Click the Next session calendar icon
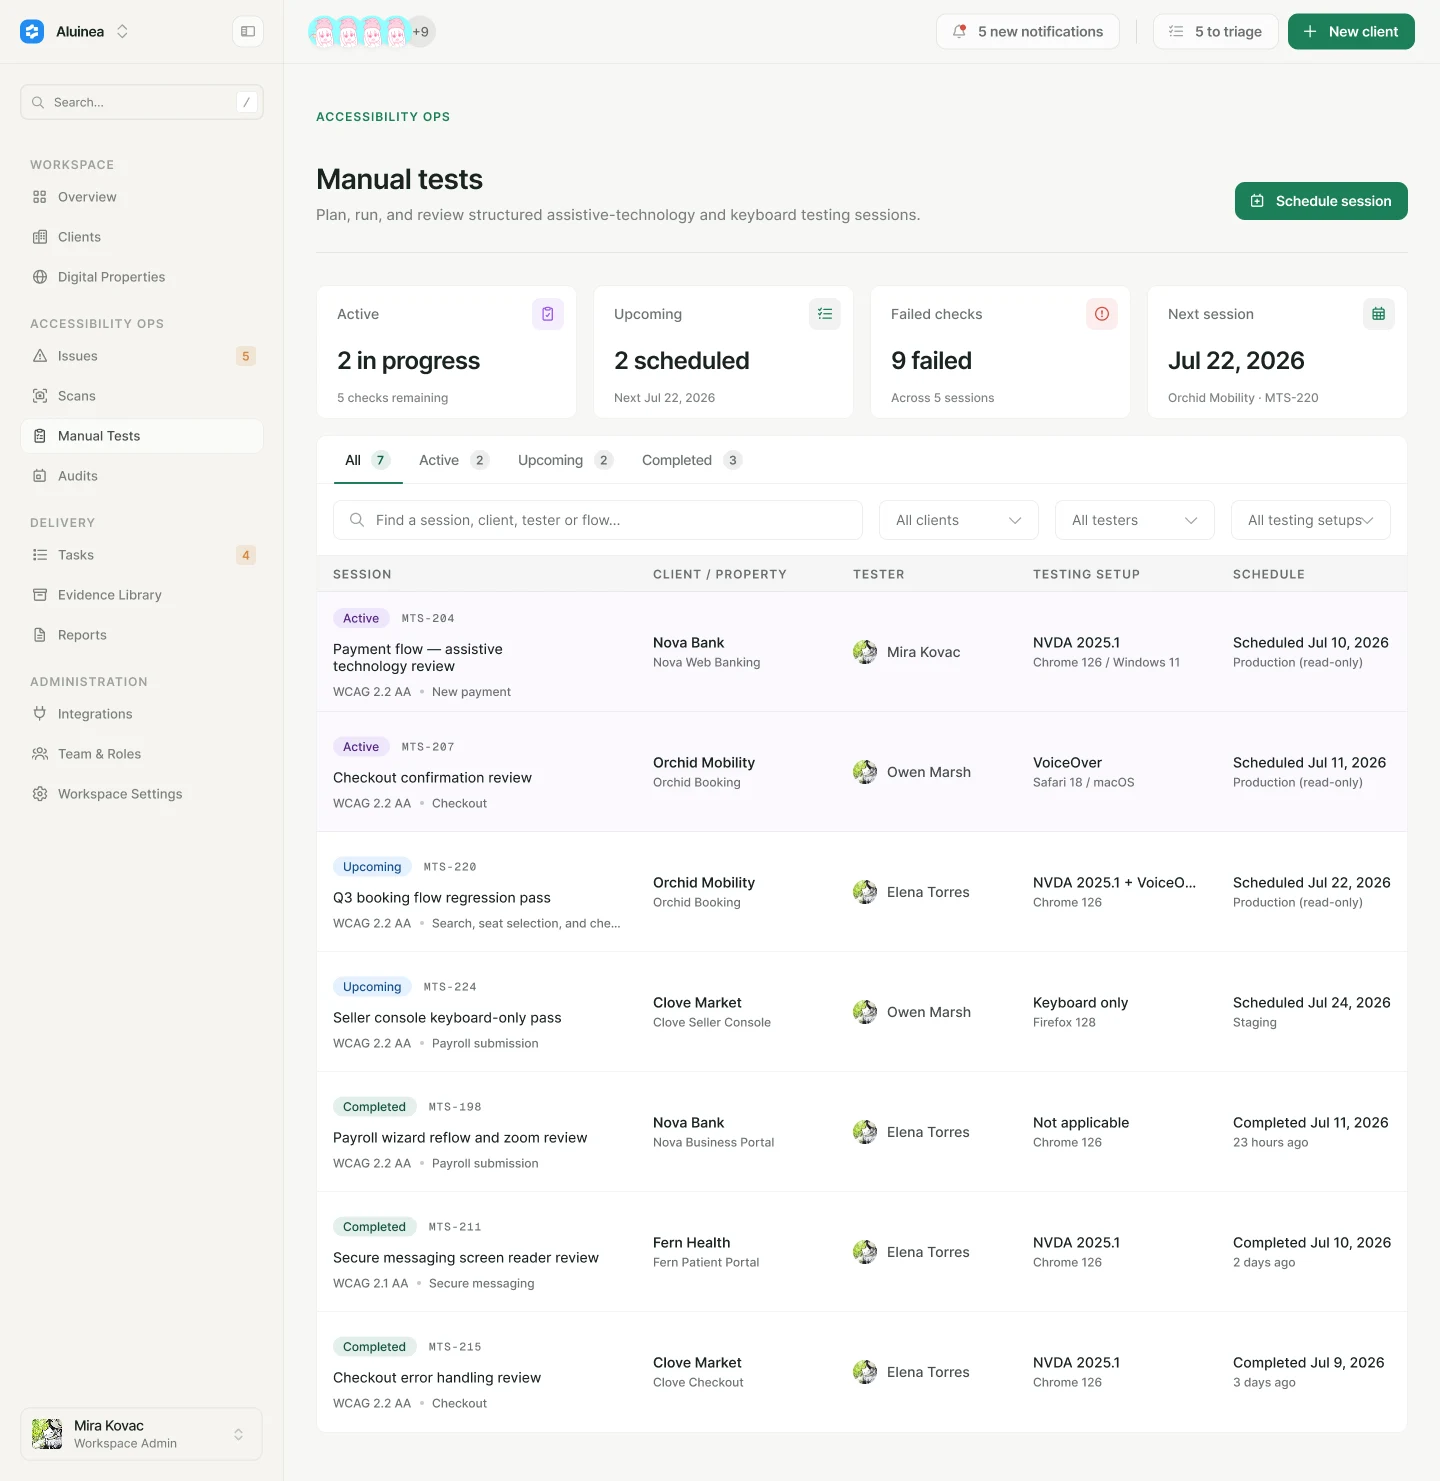 click(1379, 314)
